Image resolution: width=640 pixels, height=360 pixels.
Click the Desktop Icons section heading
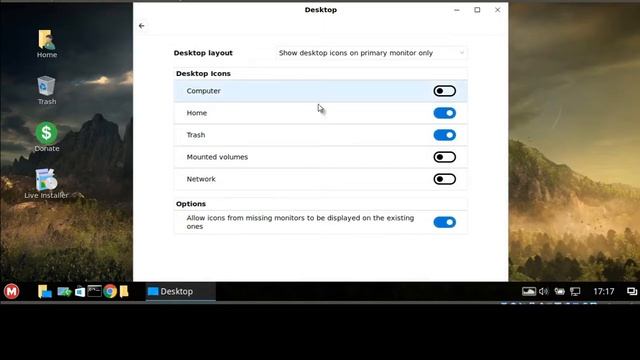click(203, 73)
